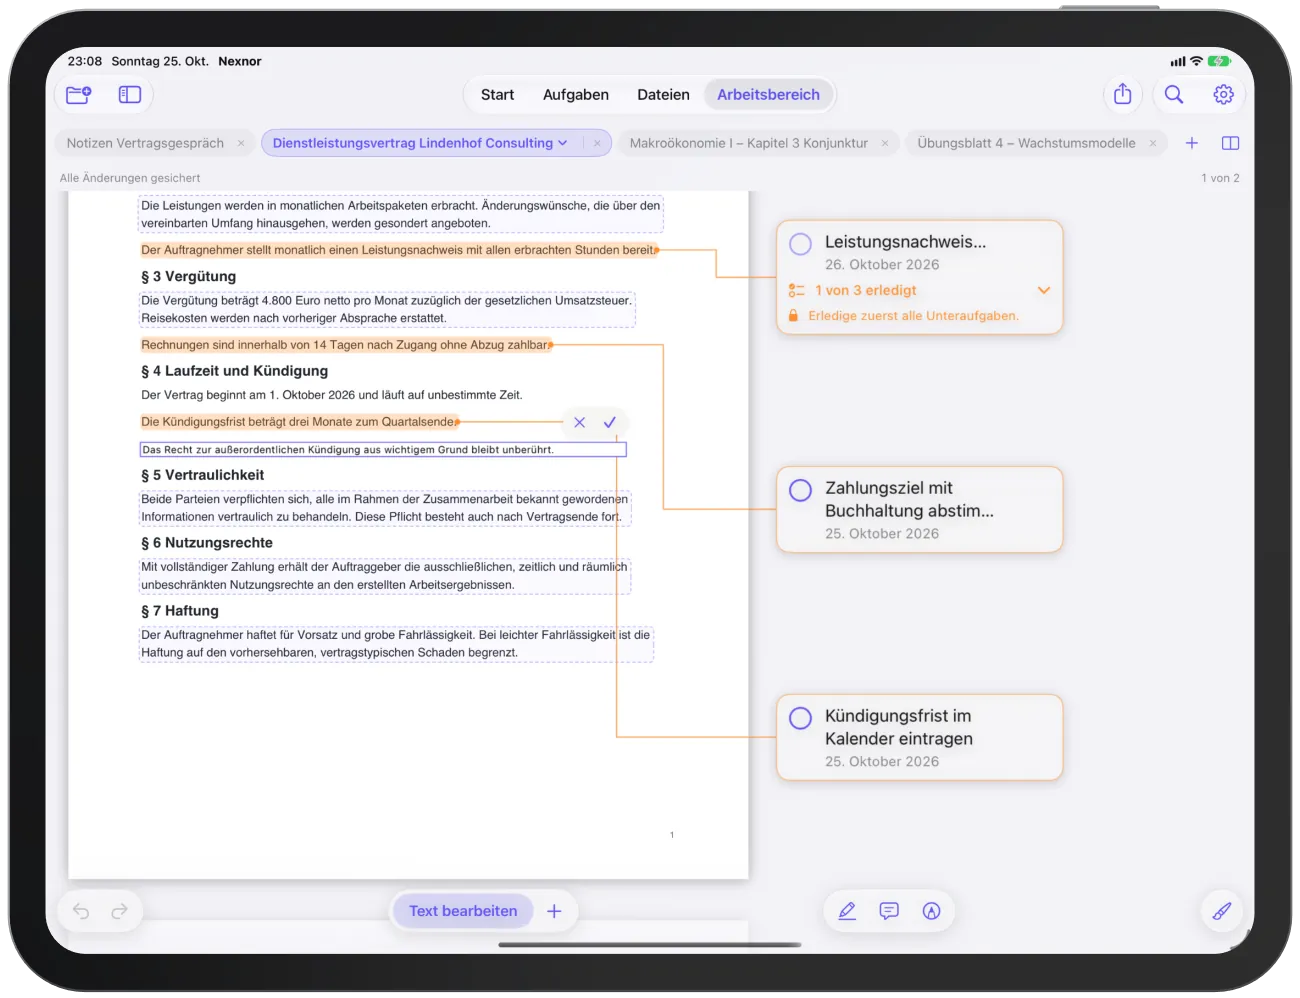This screenshot has width=1300, height=998.
Task: Click the text field about außerordentlichen Kündigung
Action: pos(383,450)
